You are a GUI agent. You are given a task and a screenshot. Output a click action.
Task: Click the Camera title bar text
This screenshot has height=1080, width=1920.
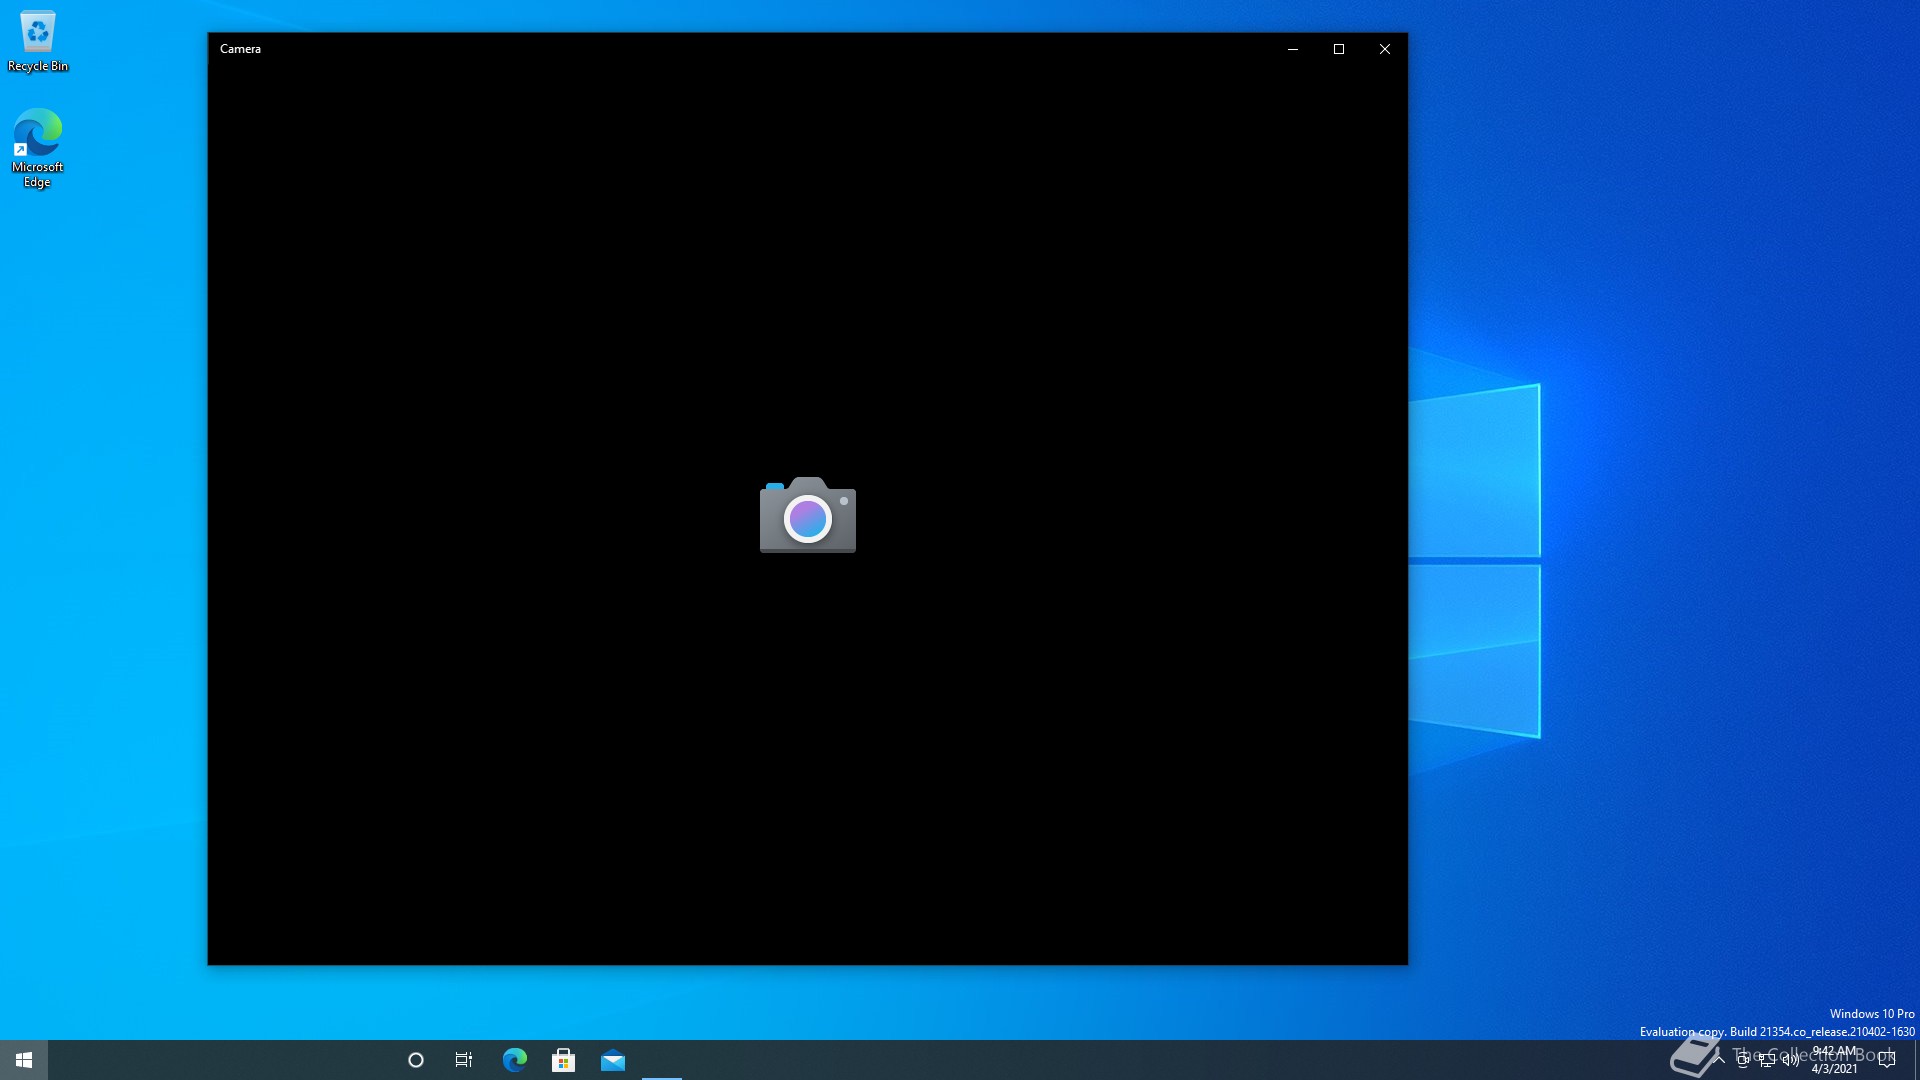point(240,49)
